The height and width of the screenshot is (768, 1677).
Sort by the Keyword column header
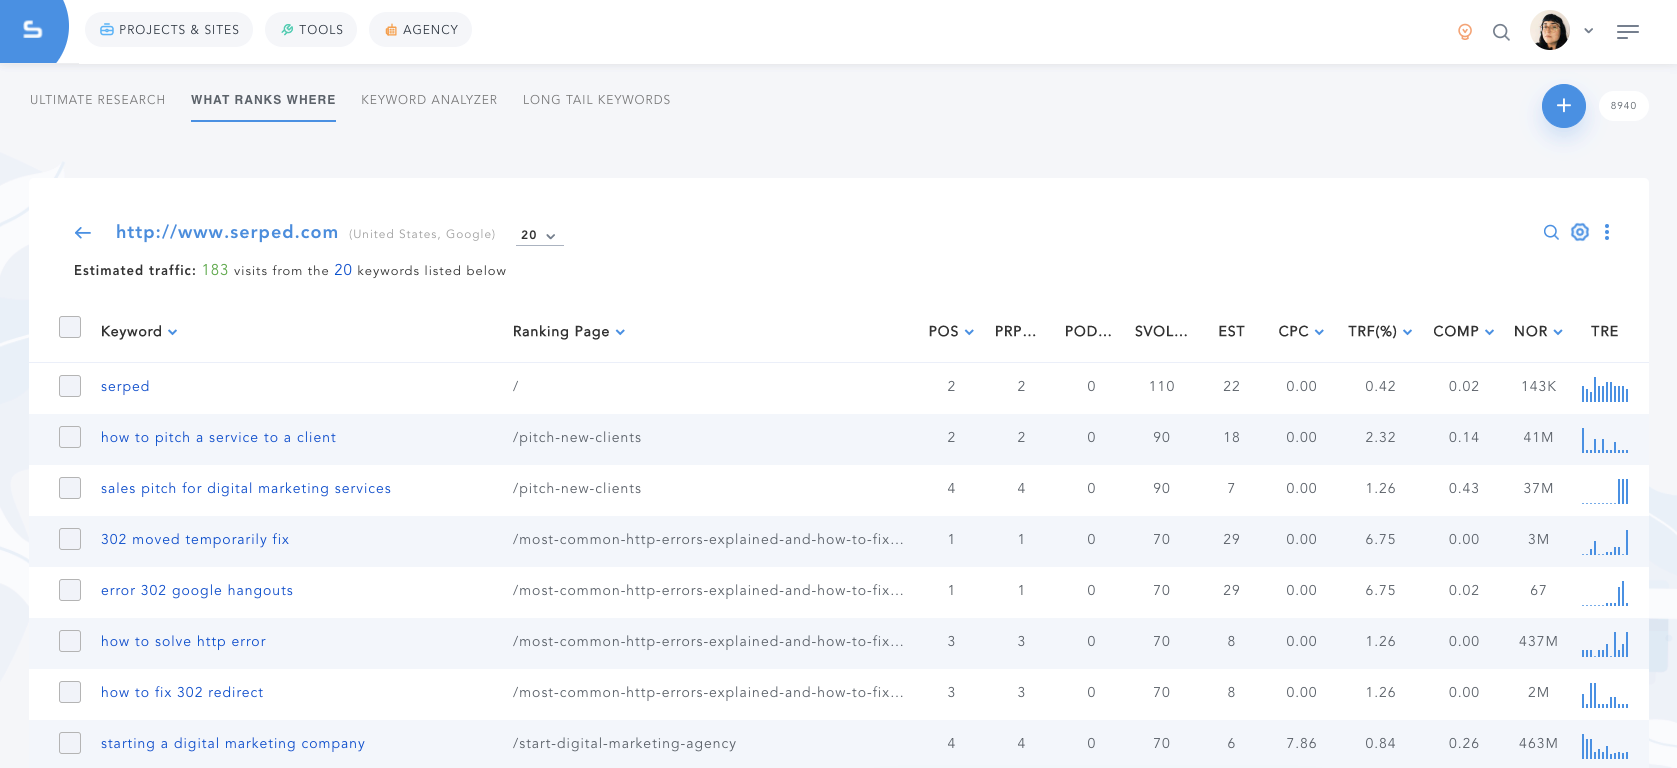tap(139, 332)
